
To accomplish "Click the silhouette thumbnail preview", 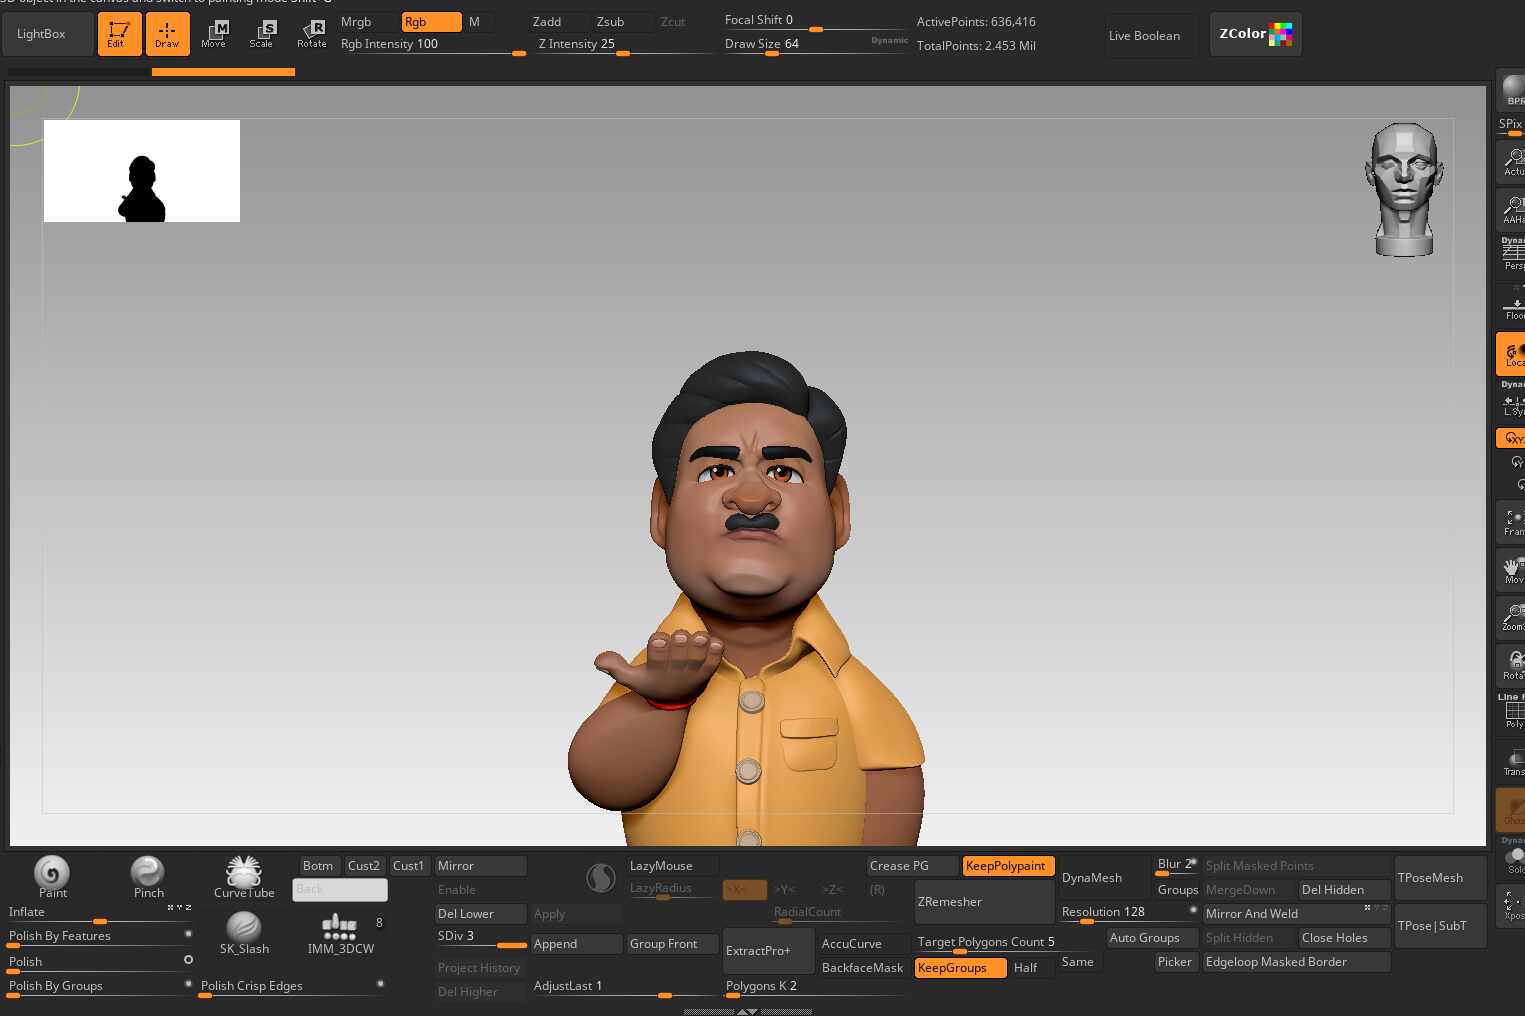I will point(142,171).
